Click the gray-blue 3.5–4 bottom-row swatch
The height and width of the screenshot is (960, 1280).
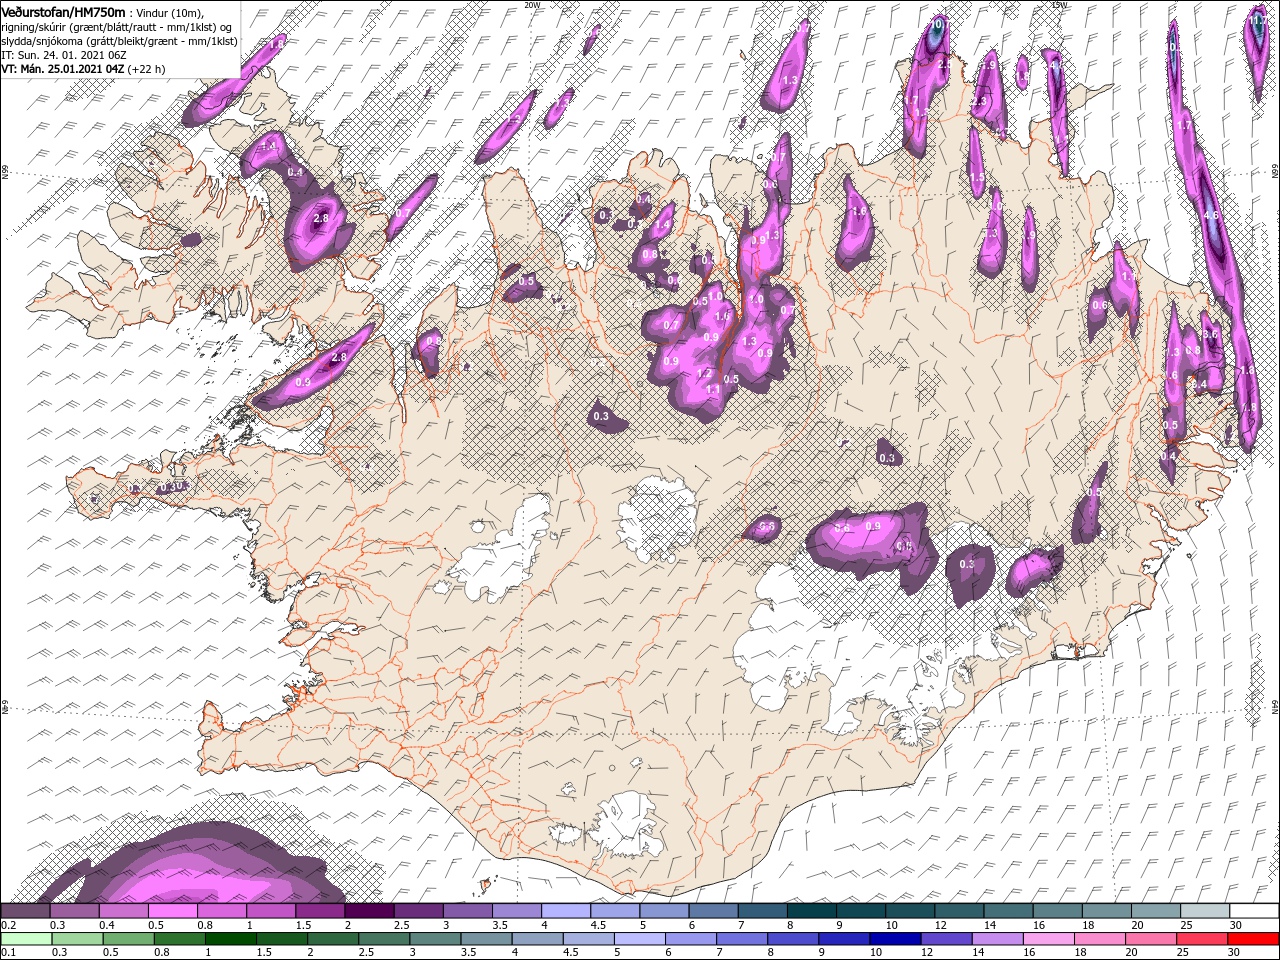(x=486, y=939)
